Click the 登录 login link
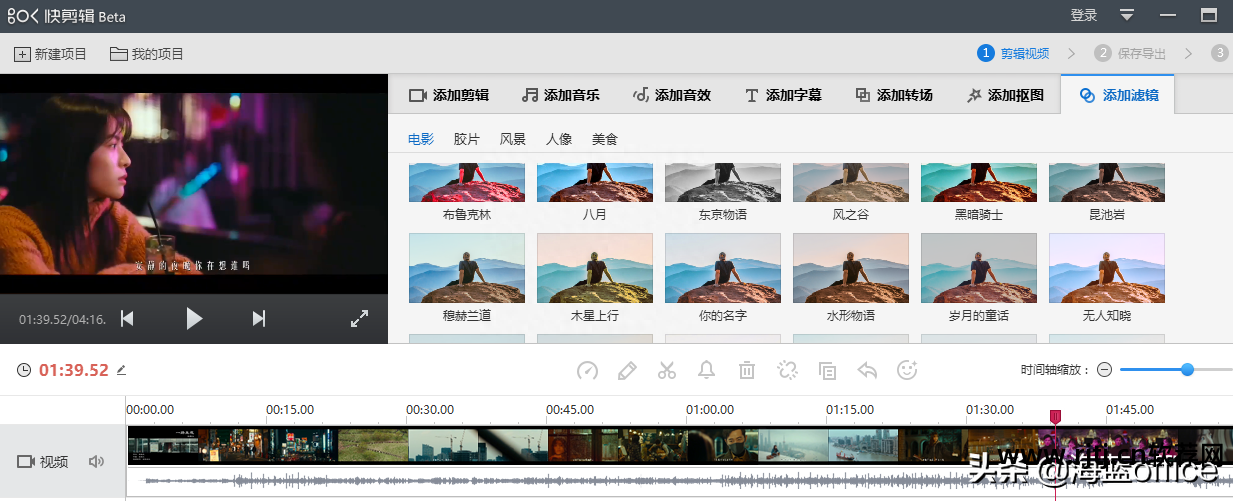 (1084, 15)
